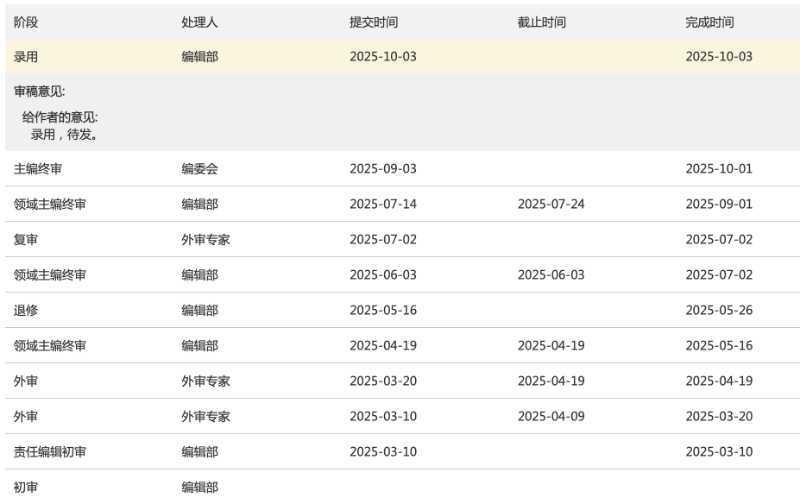Click the 责任编辑初审 stage cell
Screen dimensions: 800x502
pos(50,452)
